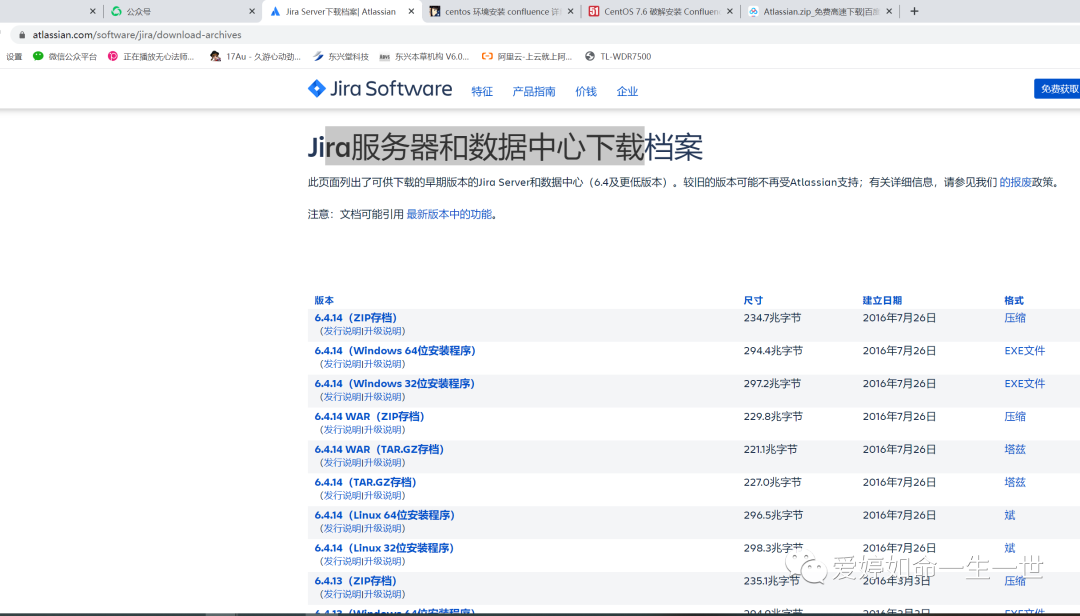
Task: Open 17Au 久游心动劲 bookmark
Action: pos(256,57)
